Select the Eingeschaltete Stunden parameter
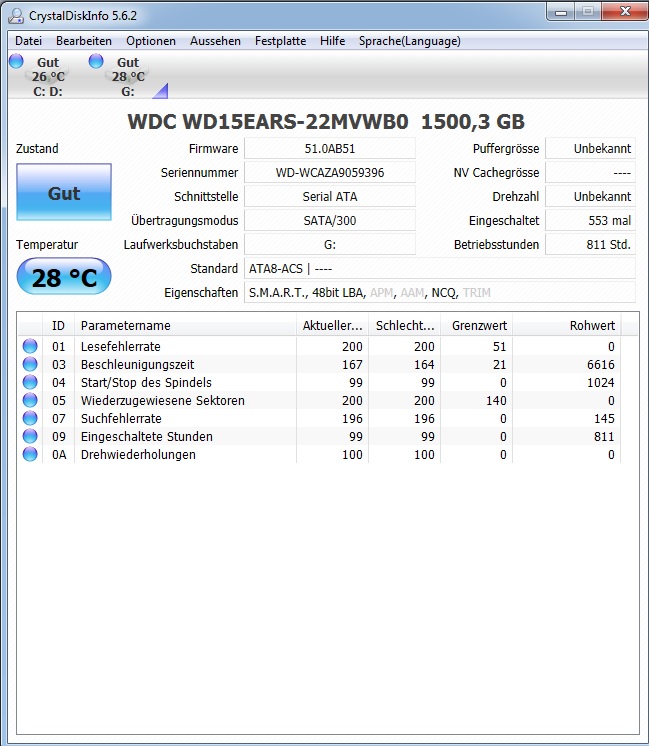Viewport: 649px width, 746px height. 147,437
